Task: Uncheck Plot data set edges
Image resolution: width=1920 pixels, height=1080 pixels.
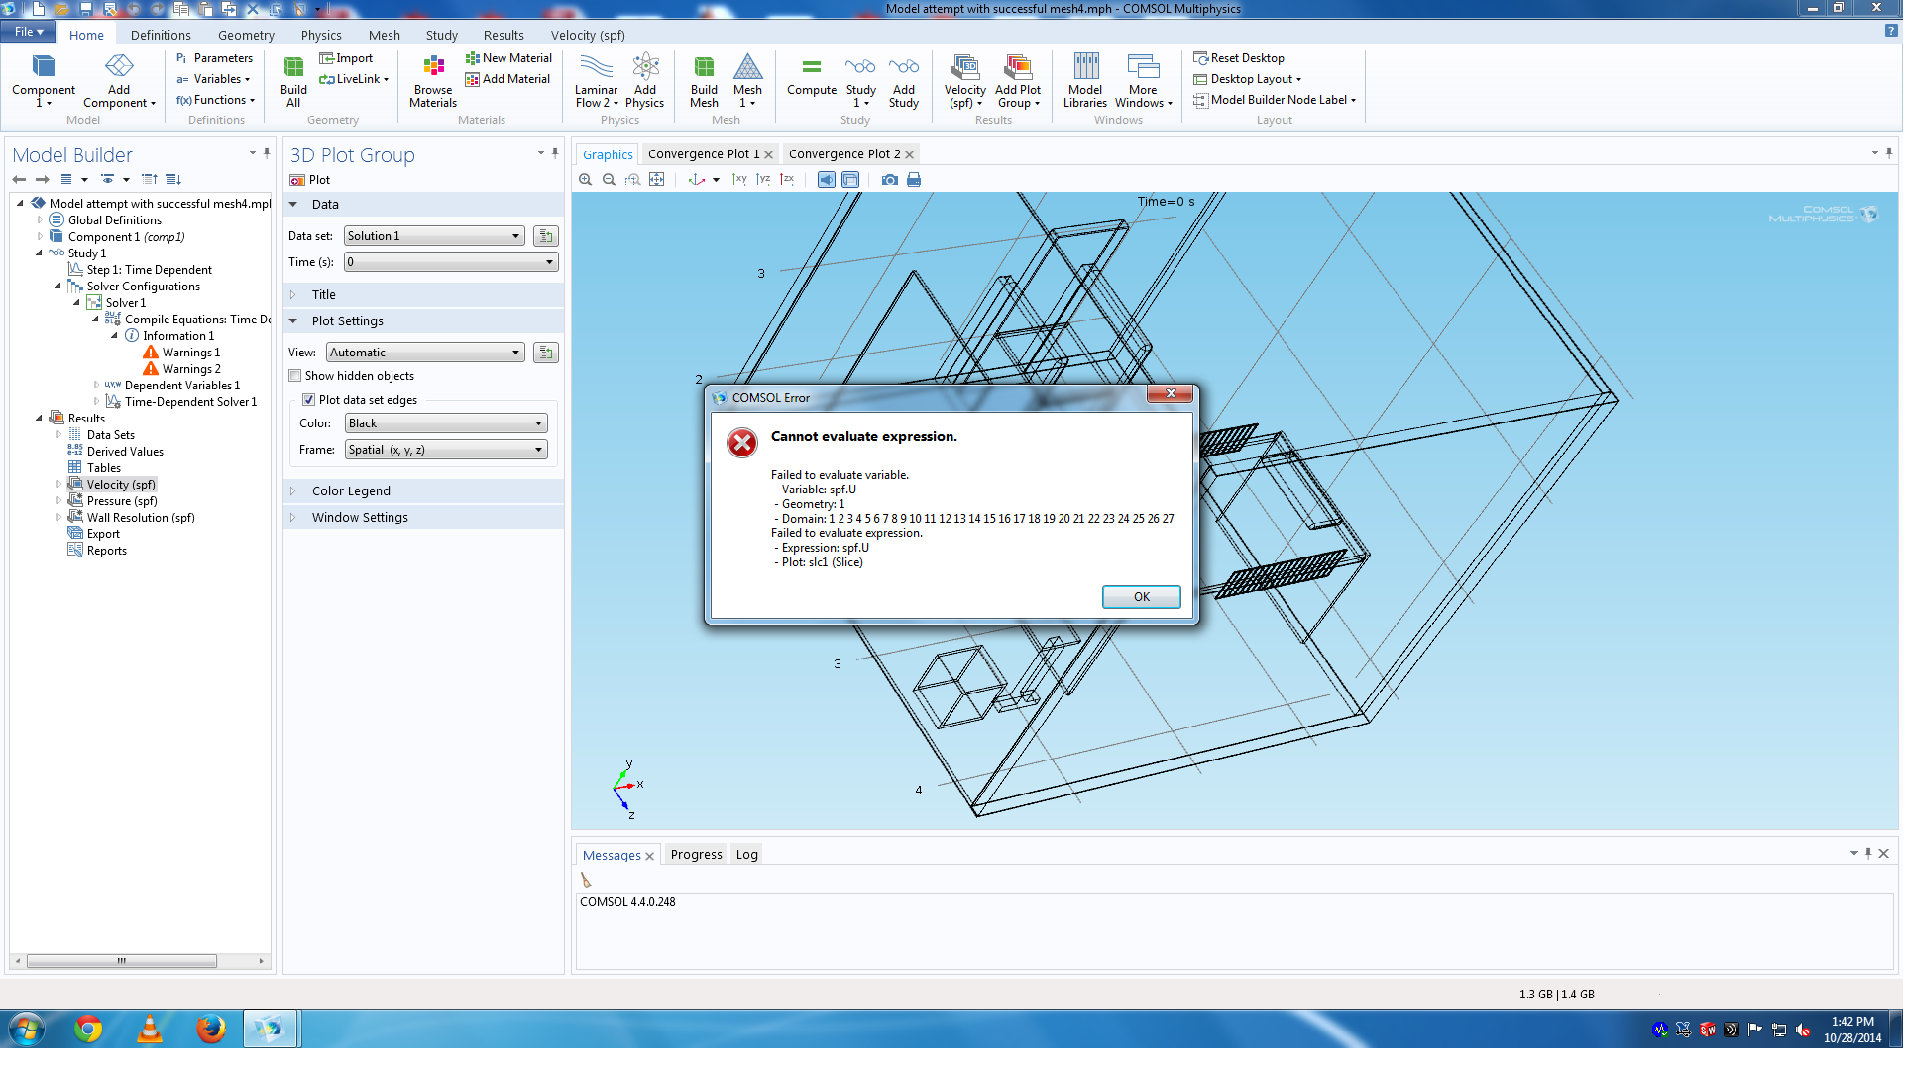Action: tap(309, 400)
